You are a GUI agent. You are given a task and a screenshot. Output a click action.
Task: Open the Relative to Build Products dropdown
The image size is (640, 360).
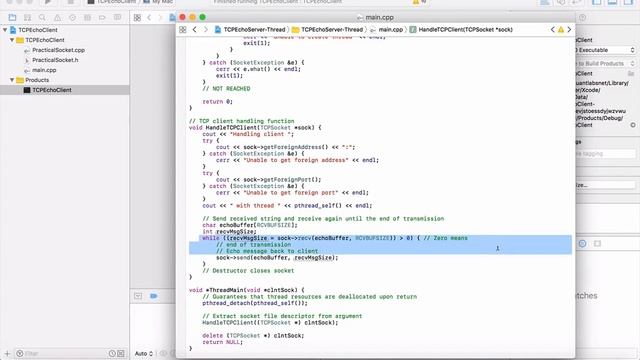[x=606, y=64]
